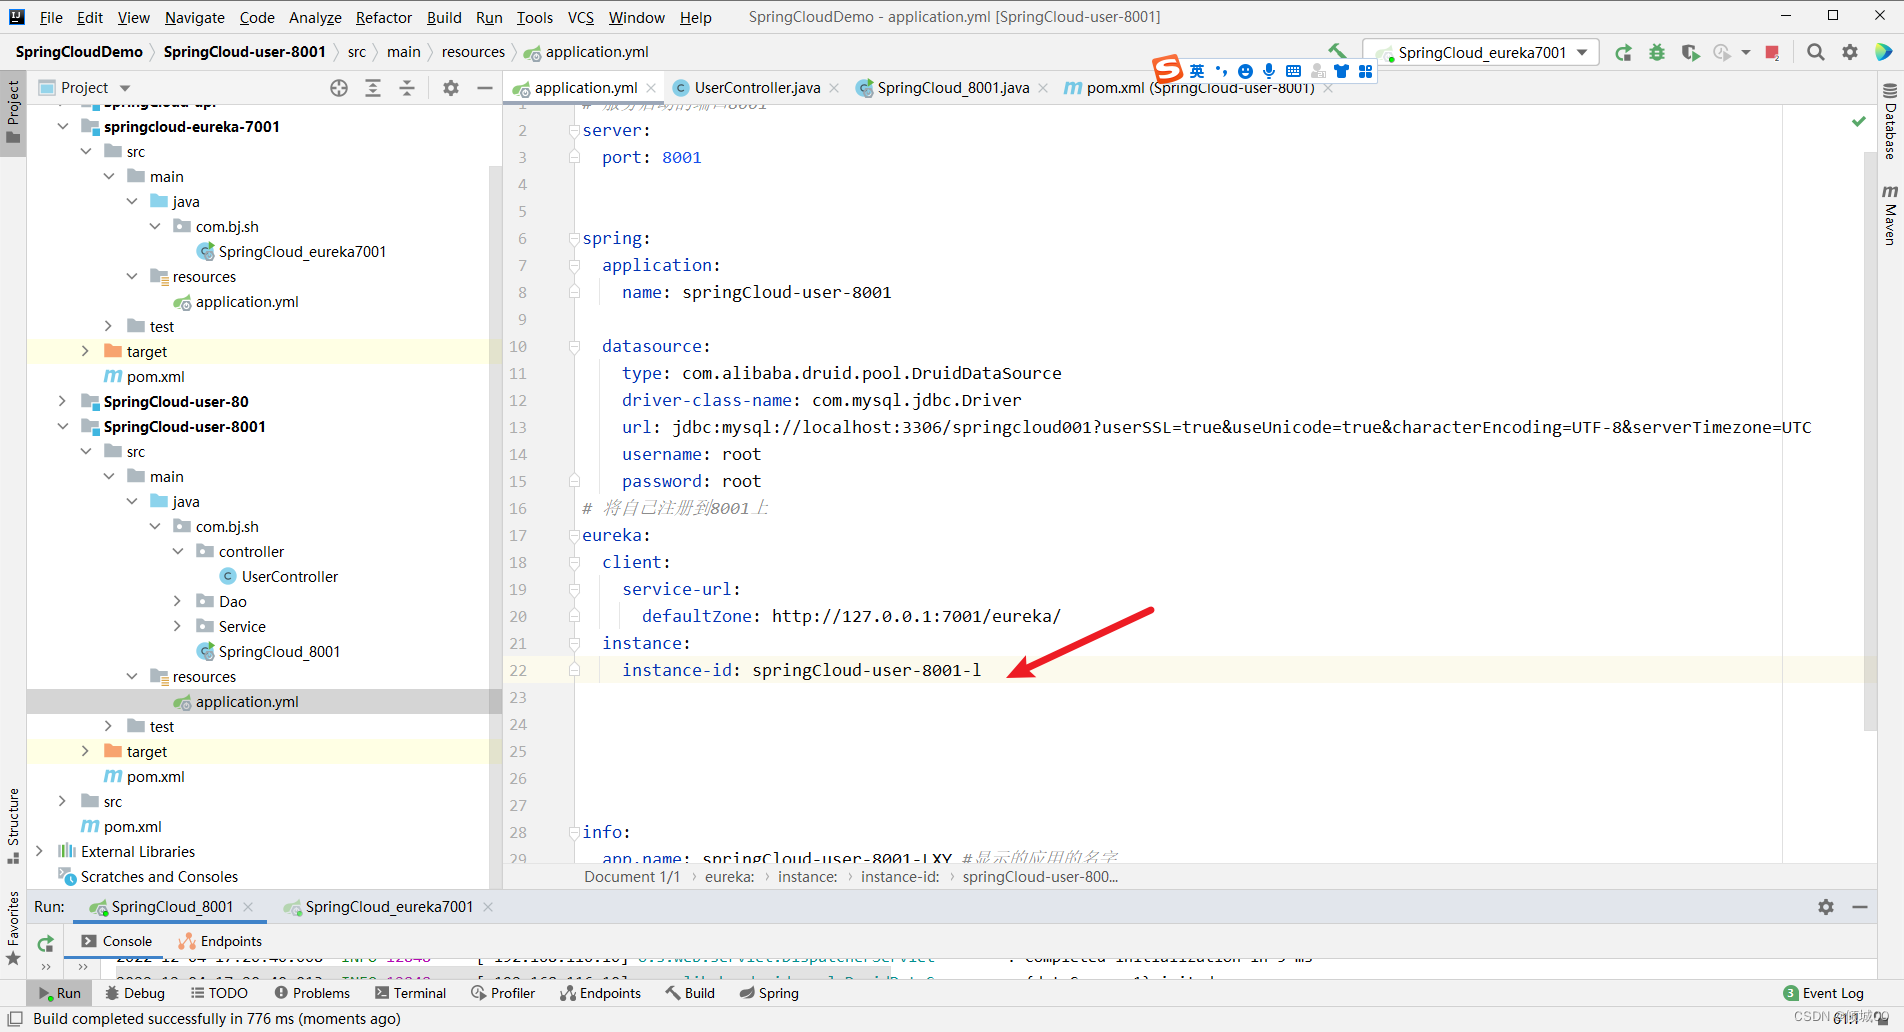Viewport: 1904px width, 1032px height.
Task: Open Run panel settings gear
Action: point(1826,907)
